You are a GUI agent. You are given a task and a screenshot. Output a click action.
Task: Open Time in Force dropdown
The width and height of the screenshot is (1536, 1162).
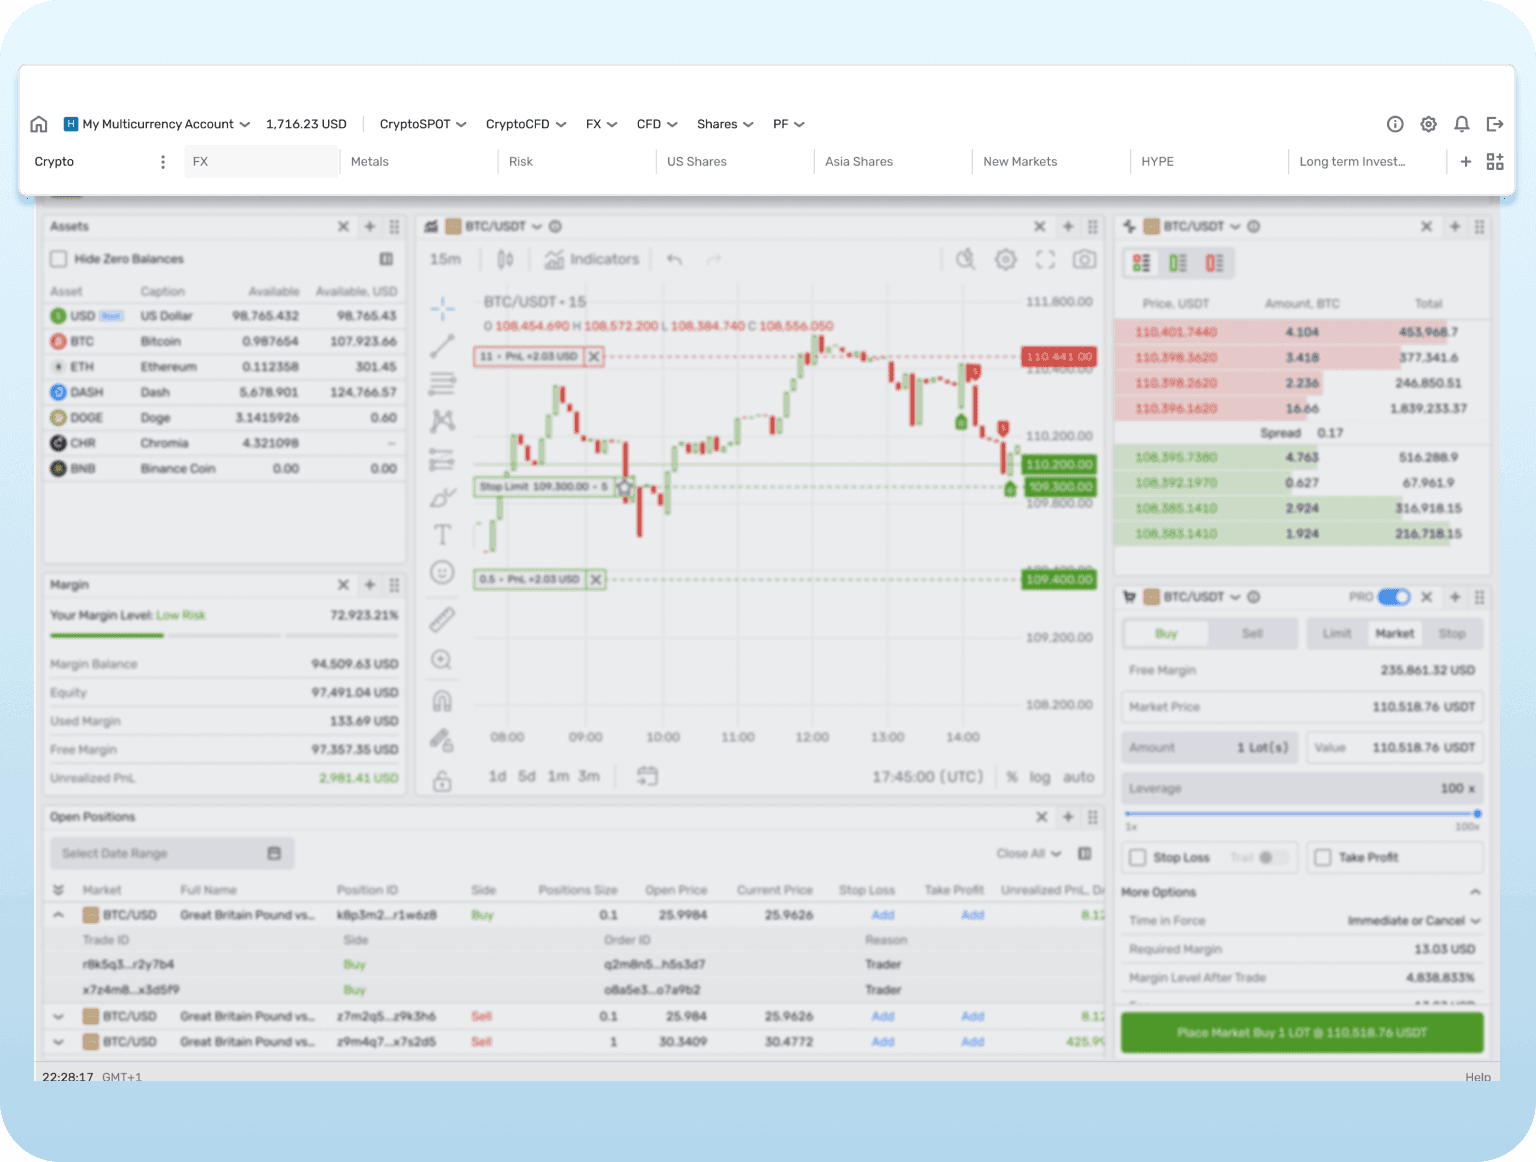pos(1414,921)
